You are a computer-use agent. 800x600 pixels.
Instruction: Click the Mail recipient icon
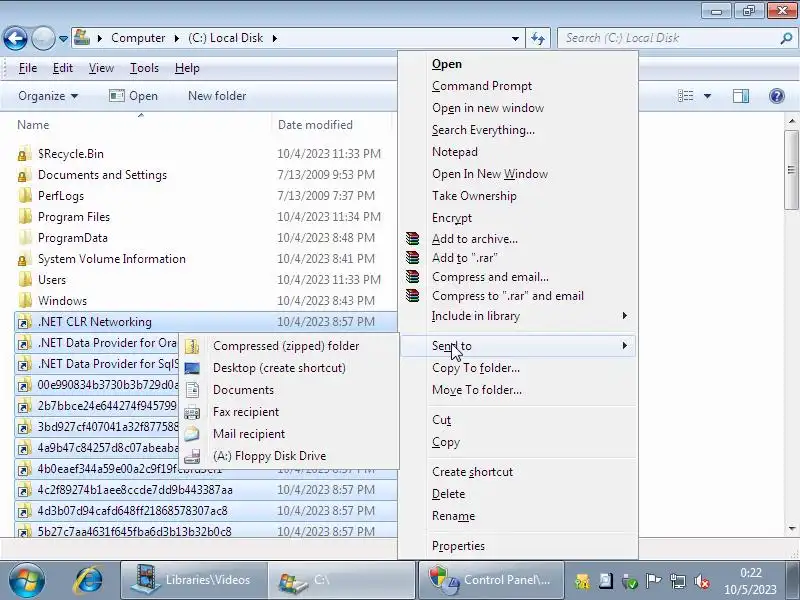(192, 434)
